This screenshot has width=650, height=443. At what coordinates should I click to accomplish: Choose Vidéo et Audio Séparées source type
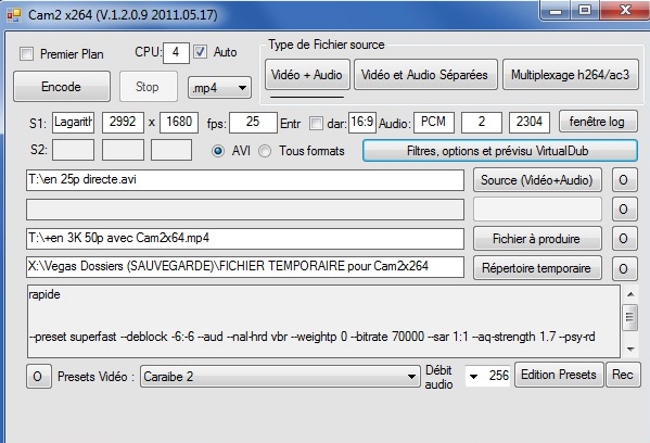click(x=426, y=75)
